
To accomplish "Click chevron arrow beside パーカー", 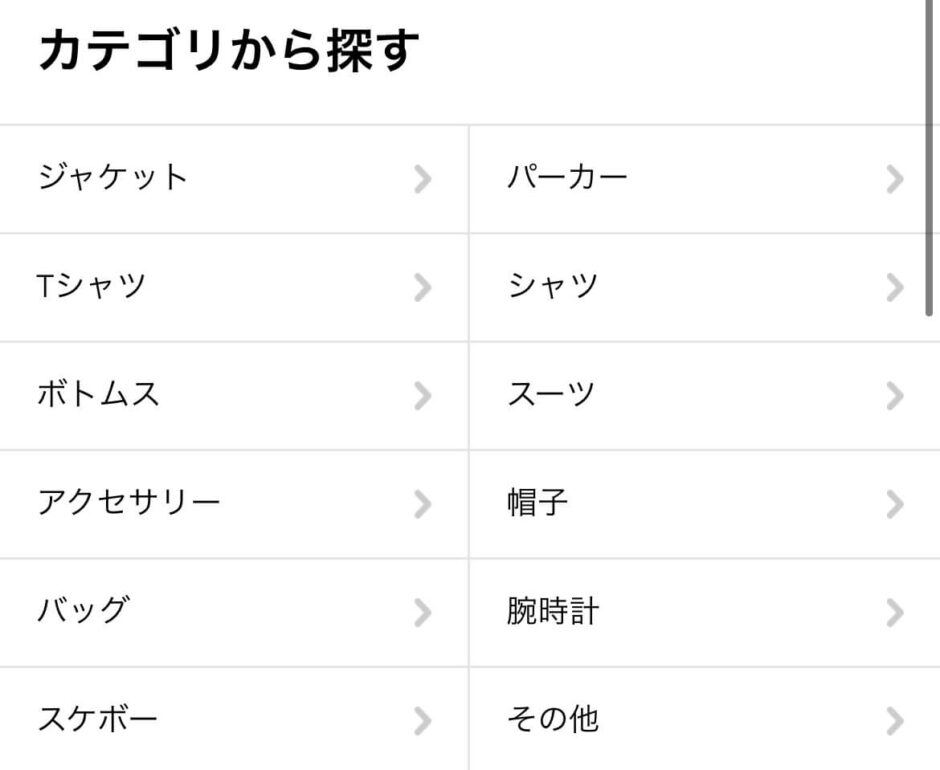I will tap(895, 180).
